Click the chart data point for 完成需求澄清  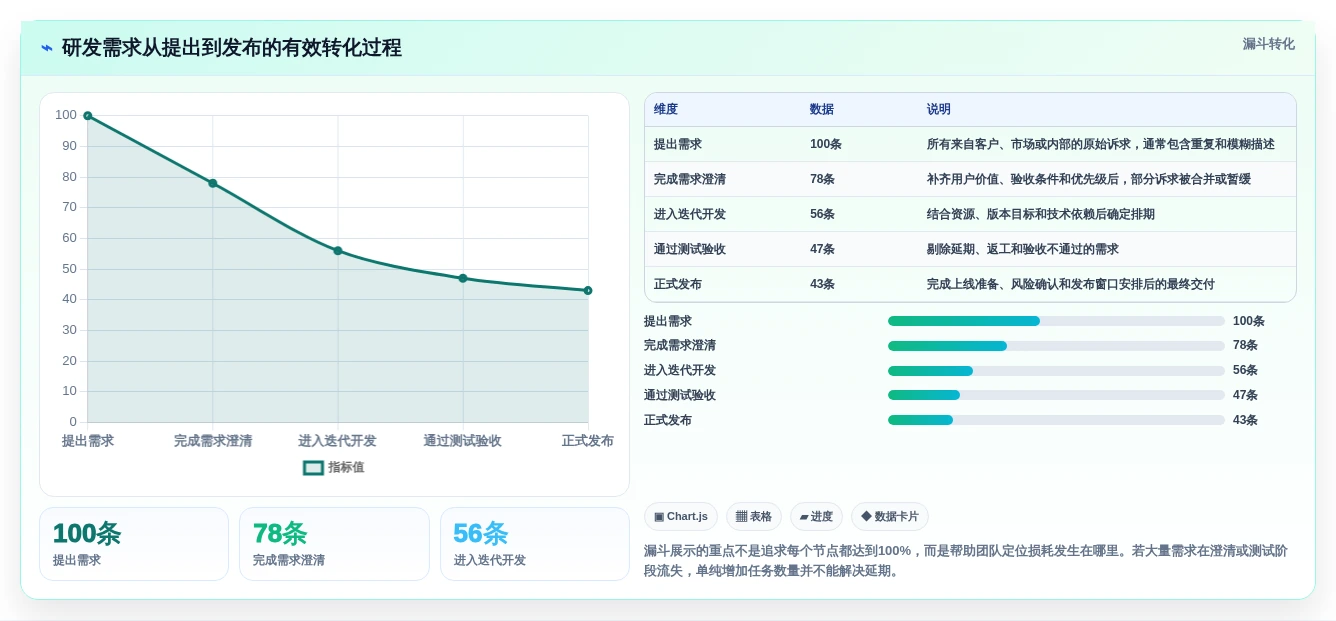pos(213,183)
